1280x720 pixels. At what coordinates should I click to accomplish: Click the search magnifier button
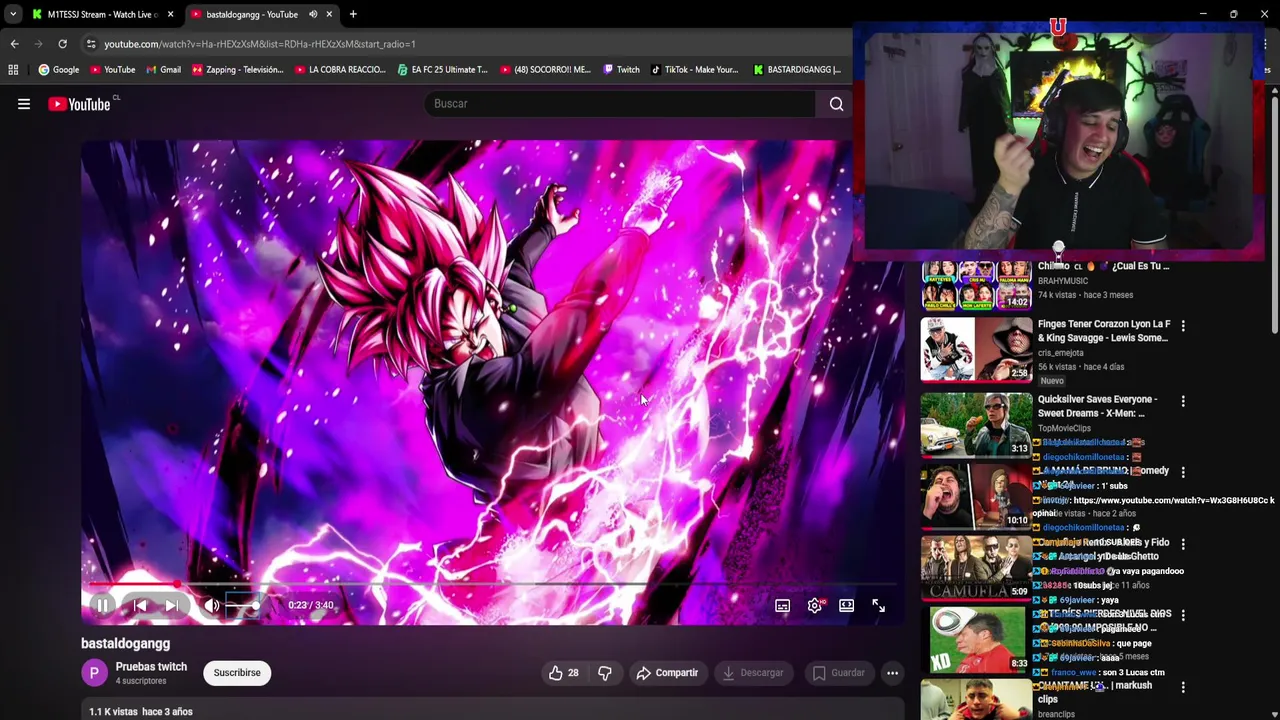[836, 104]
